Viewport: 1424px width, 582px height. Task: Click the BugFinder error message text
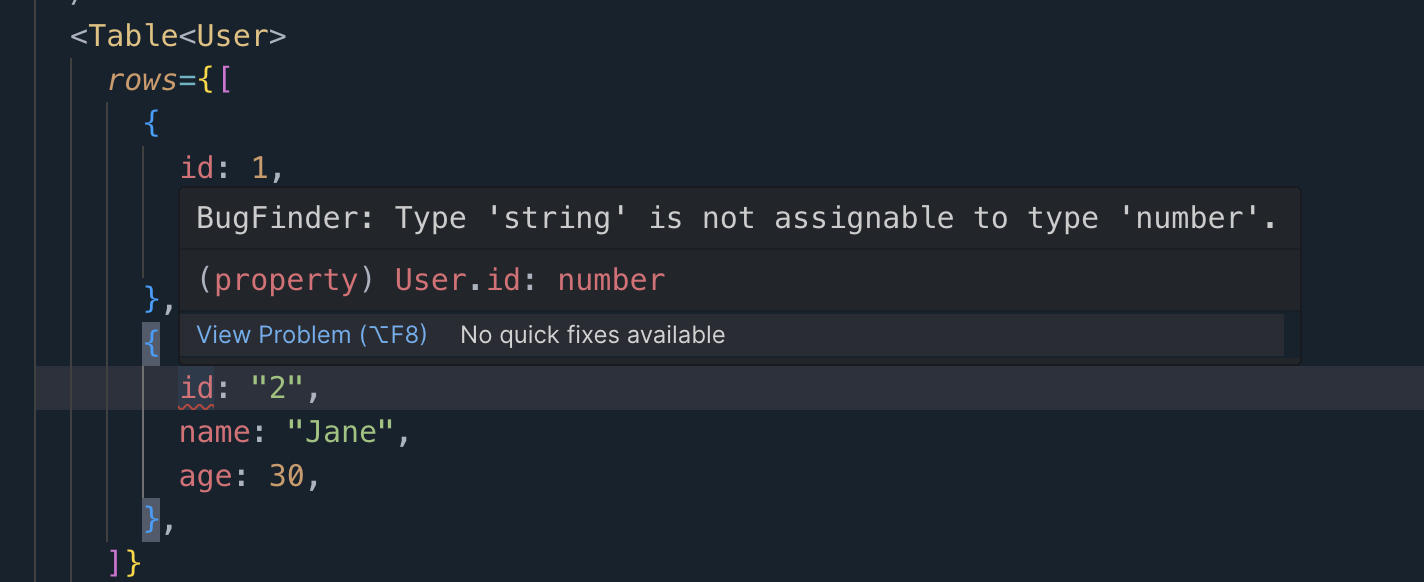736,218
